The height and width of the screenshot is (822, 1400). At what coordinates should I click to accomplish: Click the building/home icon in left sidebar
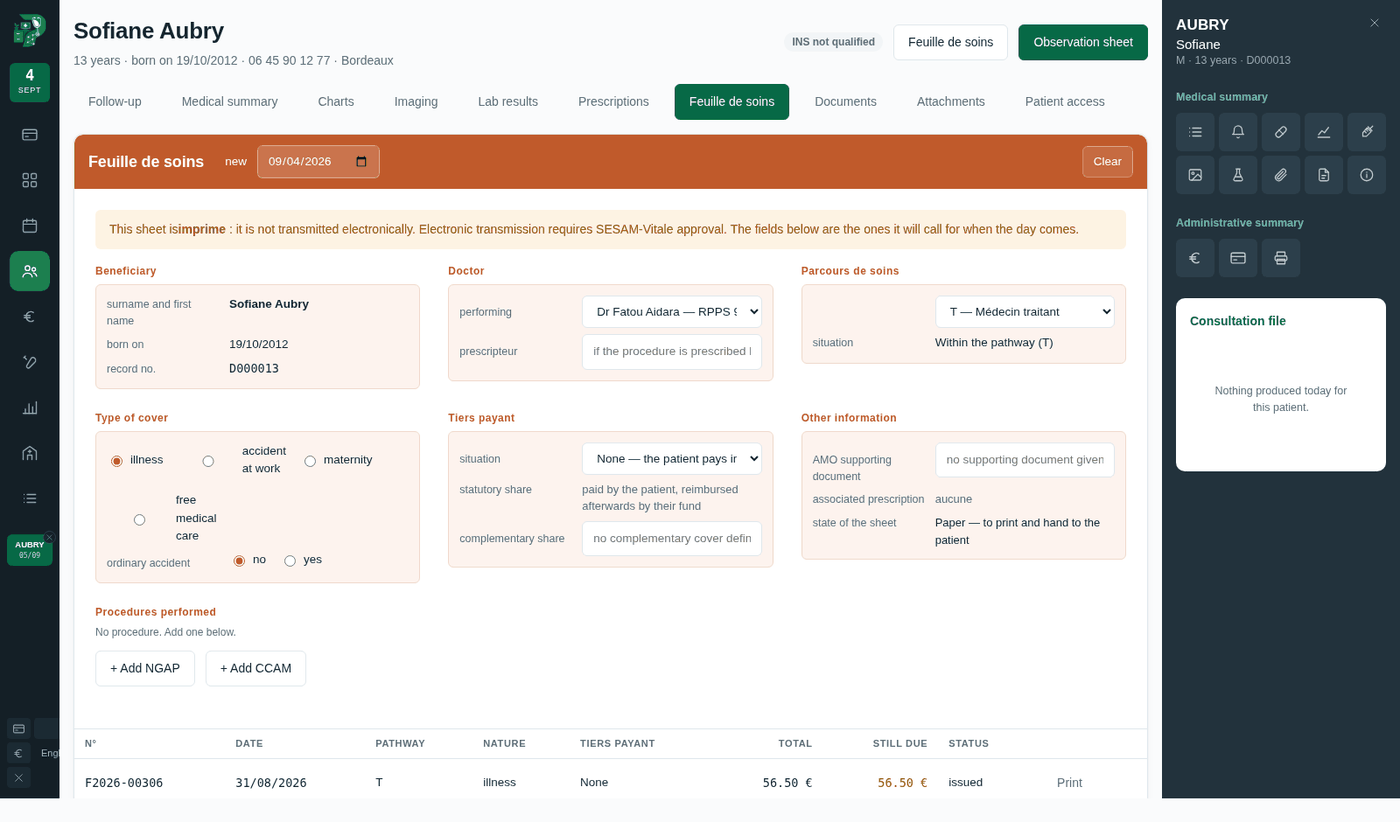coord(30,453)
